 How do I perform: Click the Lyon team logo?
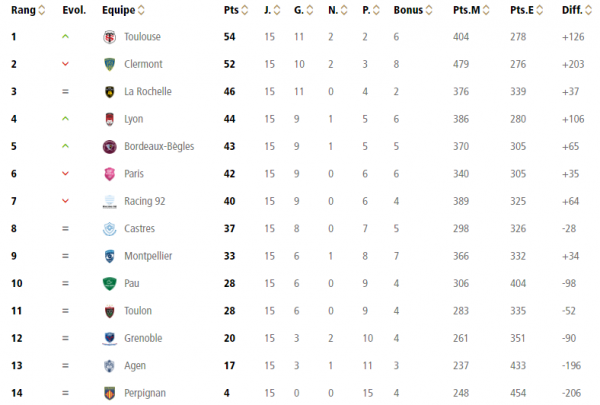[109, 119]
